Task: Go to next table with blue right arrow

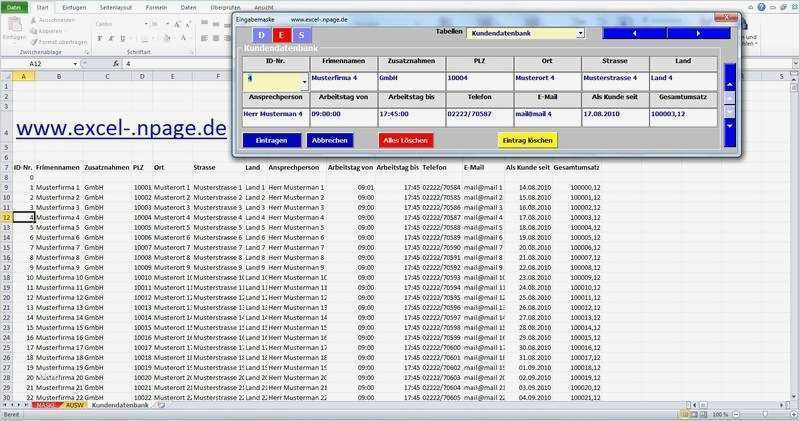Action: pyautogui.click(x=698, y=33)
